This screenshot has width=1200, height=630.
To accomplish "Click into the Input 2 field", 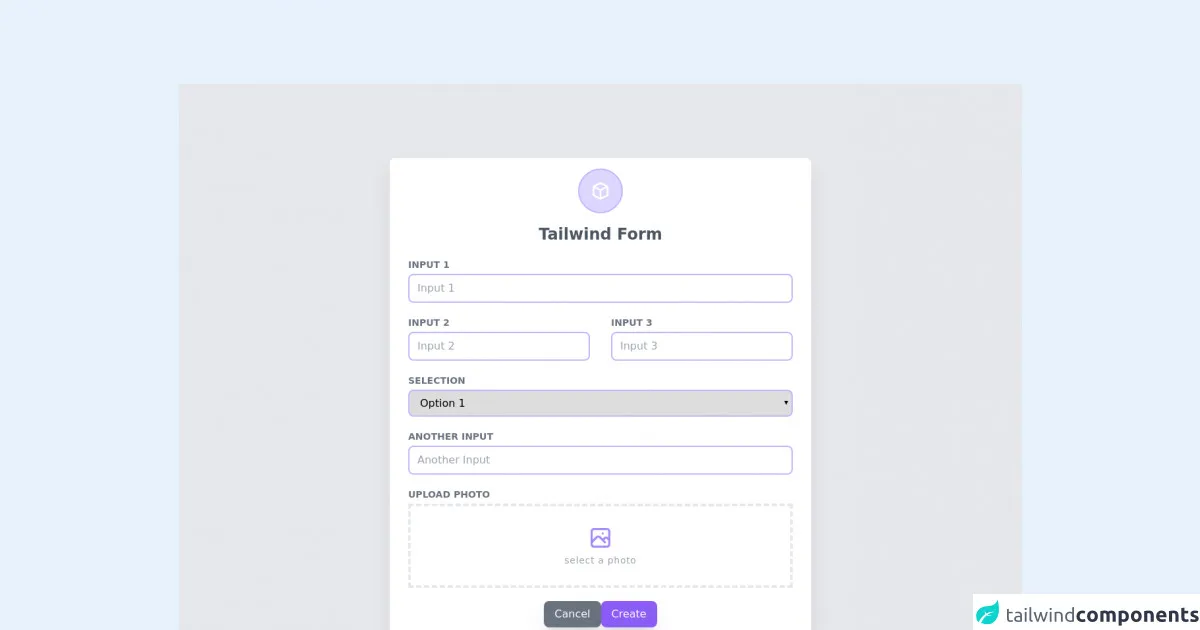I will click(499, 346).
